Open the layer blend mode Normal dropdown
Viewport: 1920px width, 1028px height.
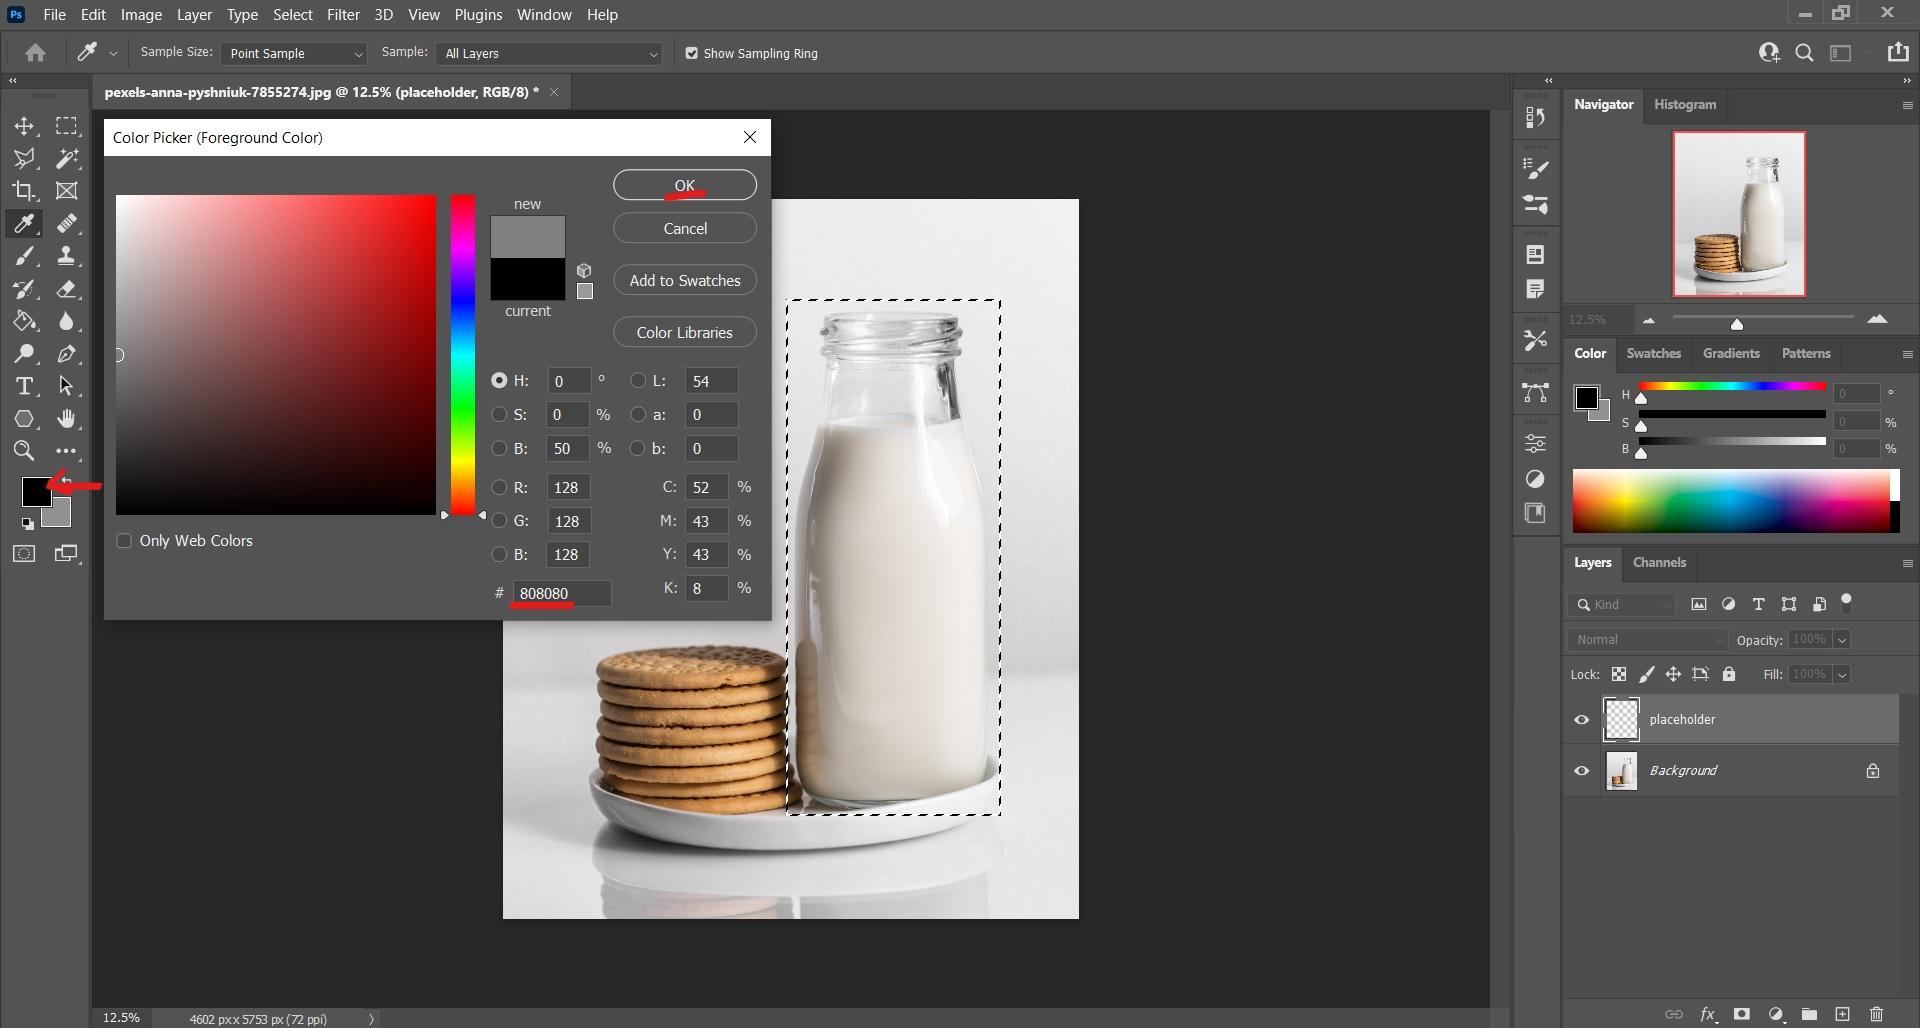pos(1648,640)
